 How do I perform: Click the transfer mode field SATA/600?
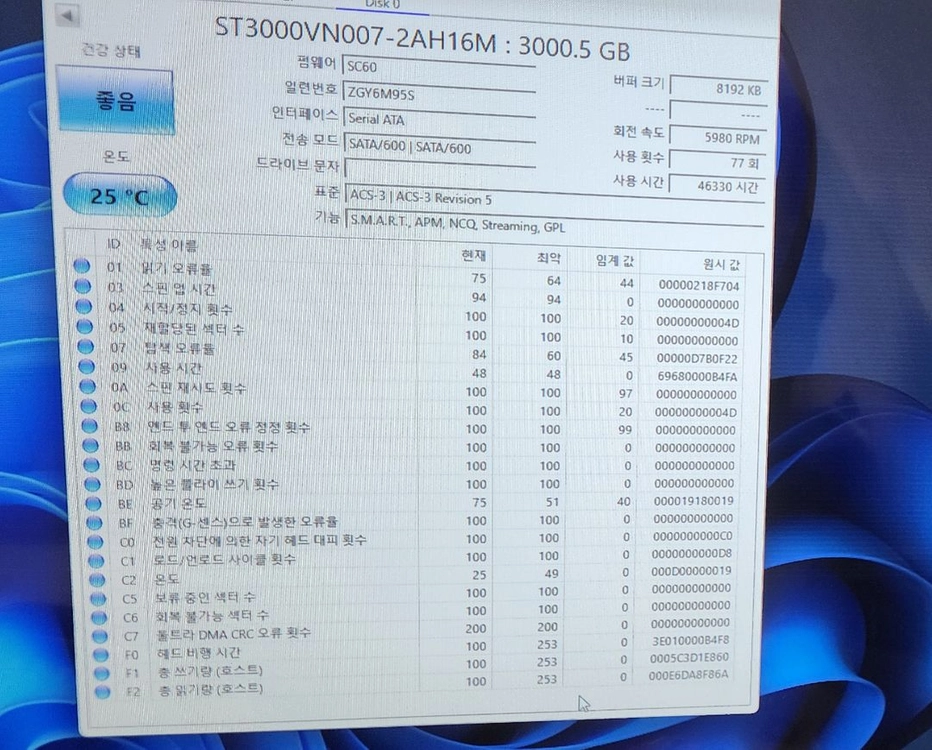coord(439,146)
